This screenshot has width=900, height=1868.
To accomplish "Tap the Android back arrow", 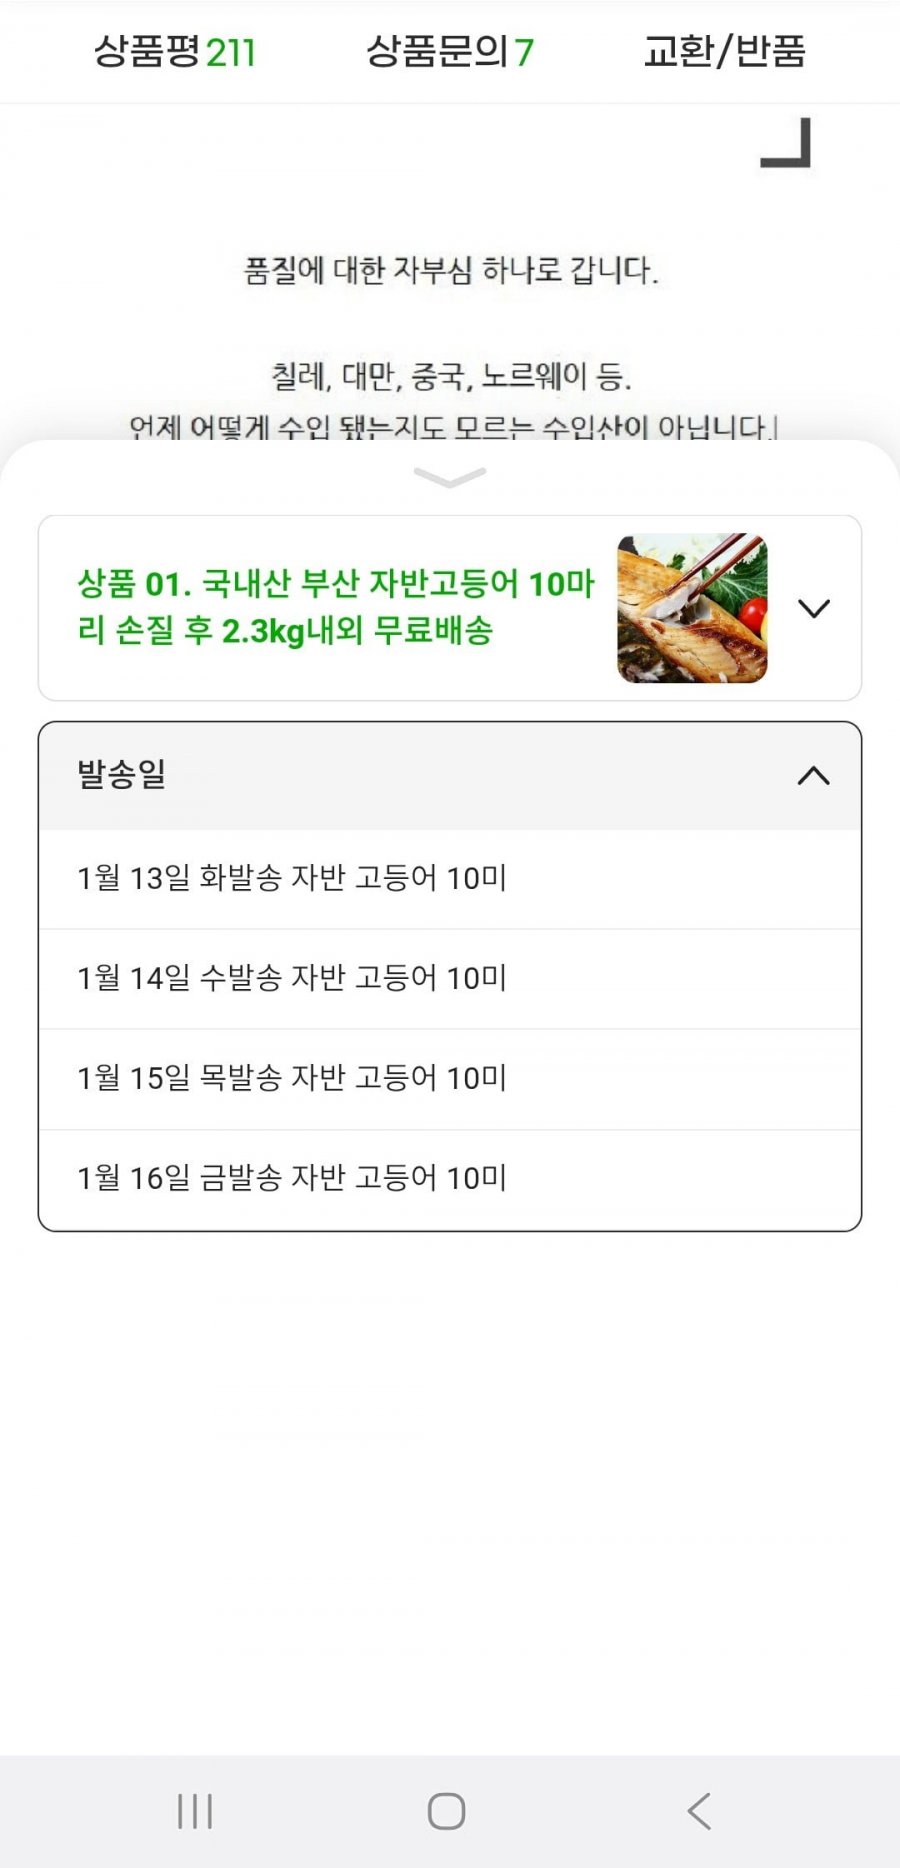I will pos(699,1811).
